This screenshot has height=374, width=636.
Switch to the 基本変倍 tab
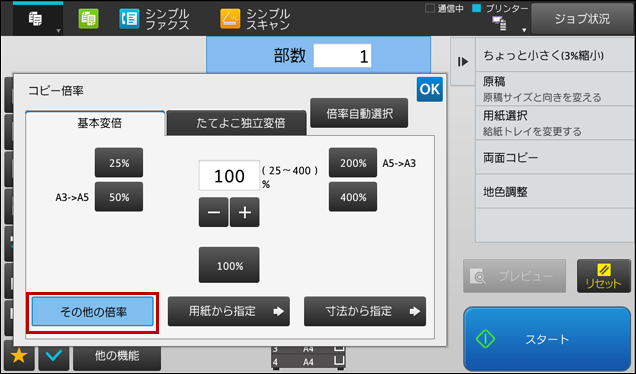click(95, 123)
